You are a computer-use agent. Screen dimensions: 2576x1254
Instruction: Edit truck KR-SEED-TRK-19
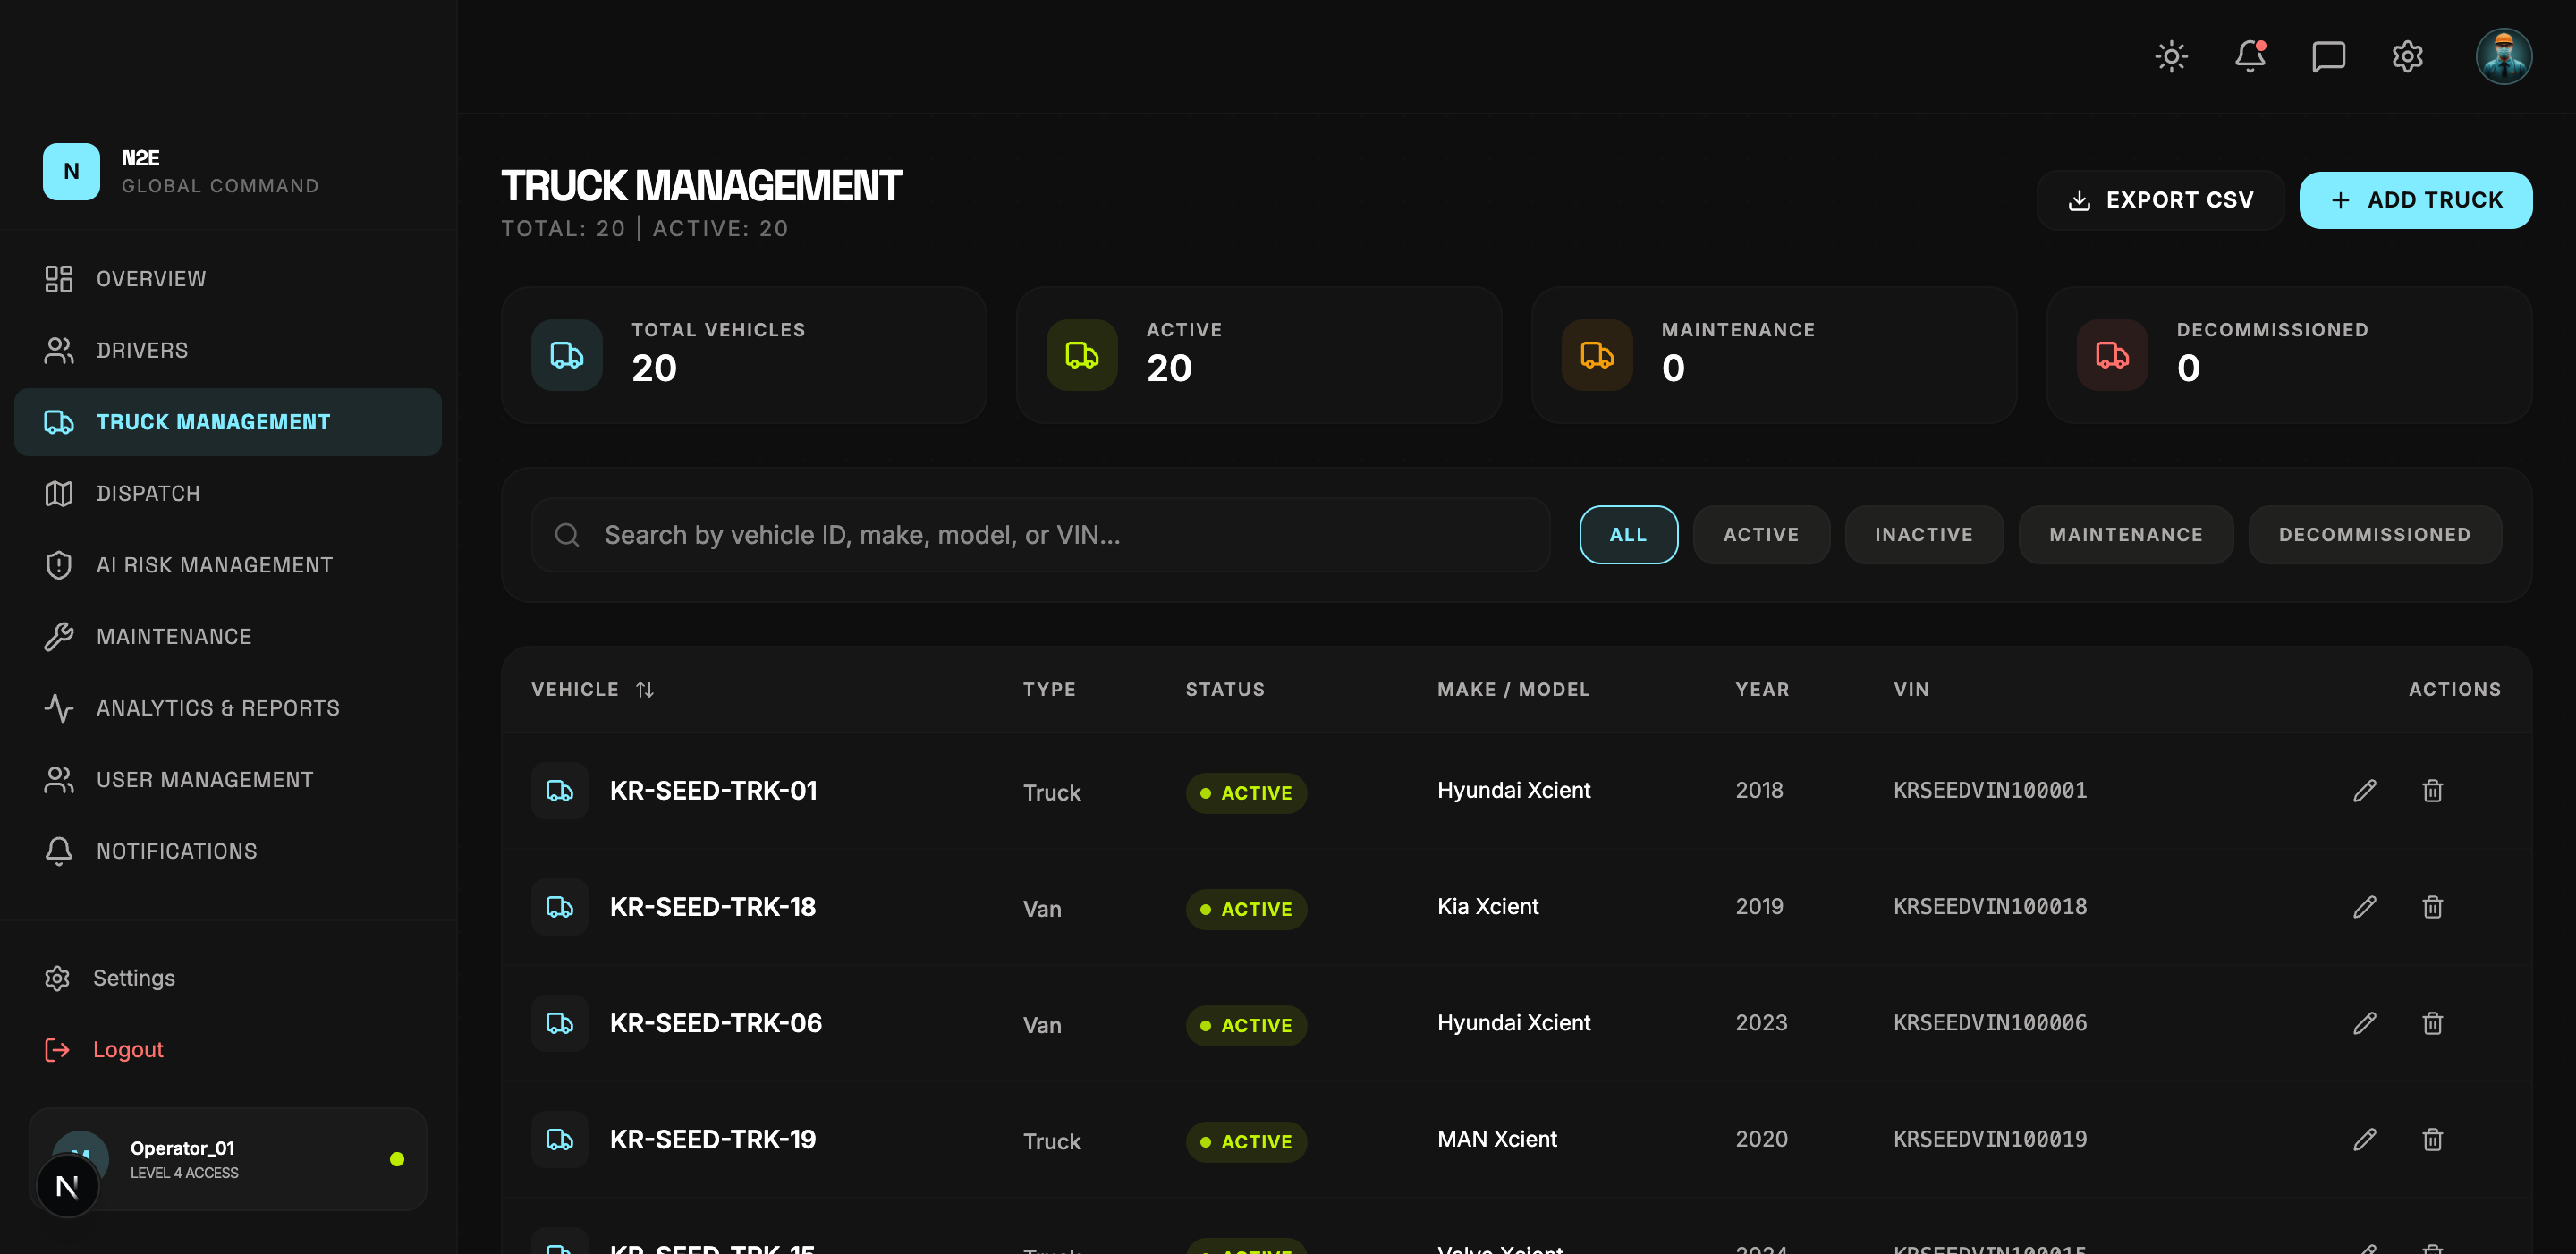click(x=2364, y=1139)
